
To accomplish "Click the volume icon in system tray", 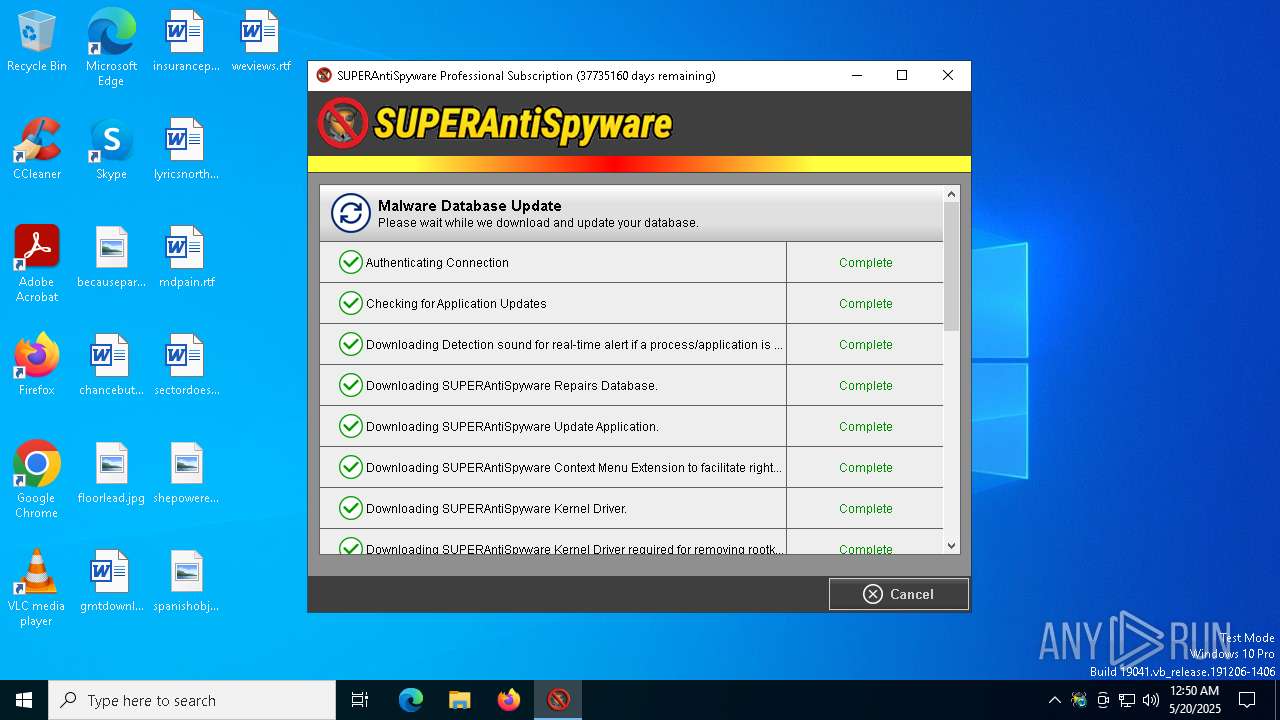I will [1150, 700].
